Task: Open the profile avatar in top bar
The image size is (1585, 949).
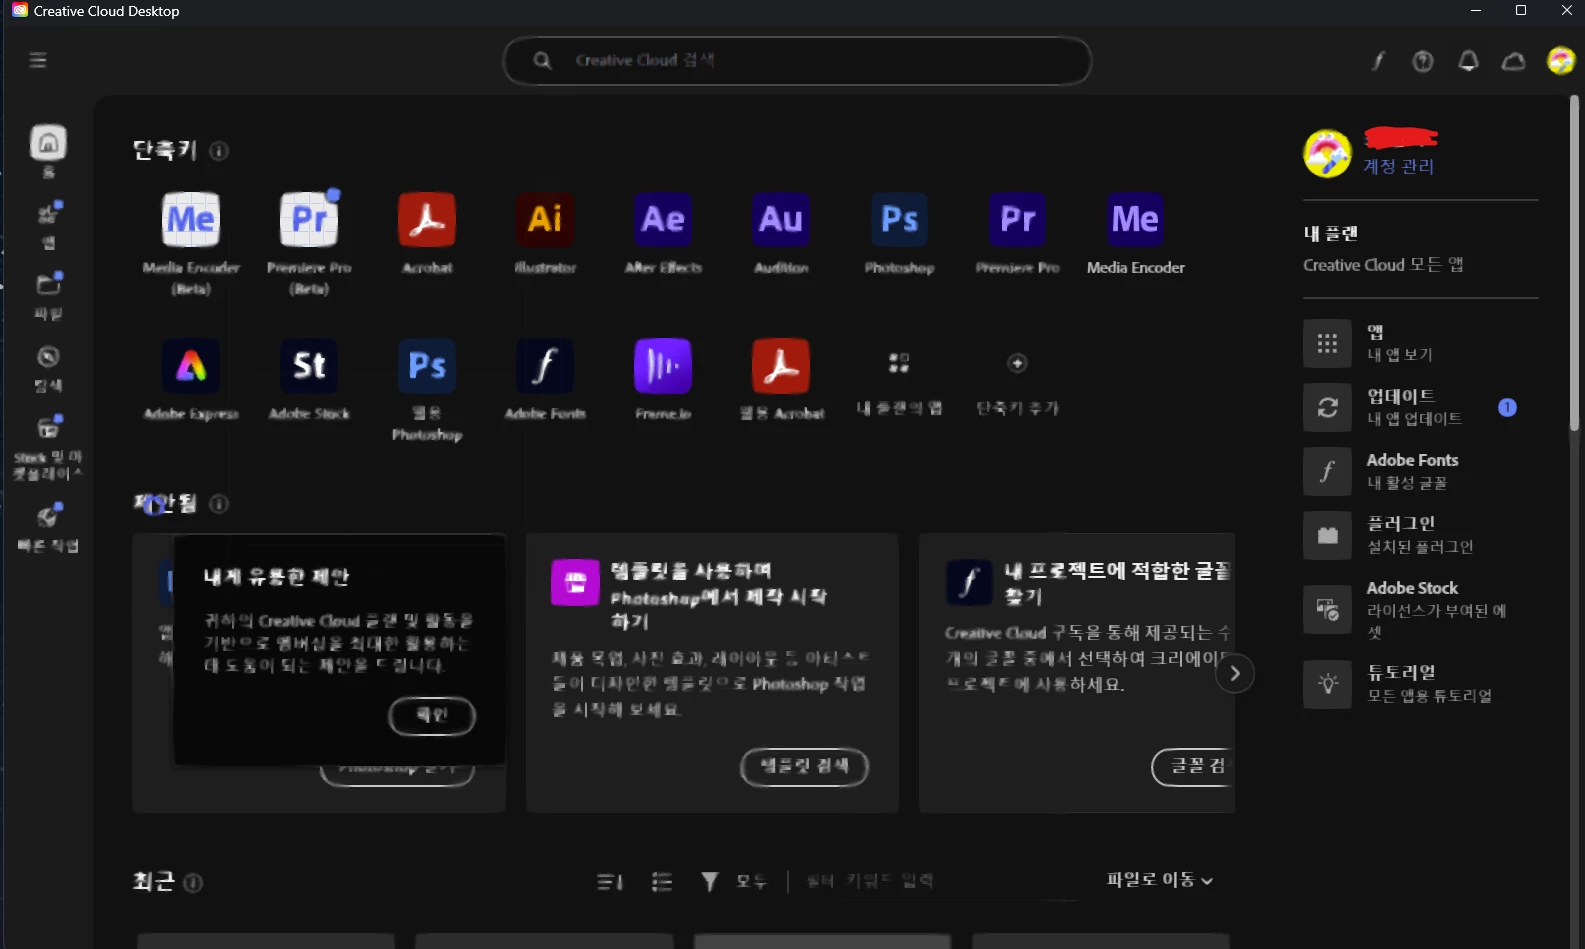Action: (x=1560, y=61)
